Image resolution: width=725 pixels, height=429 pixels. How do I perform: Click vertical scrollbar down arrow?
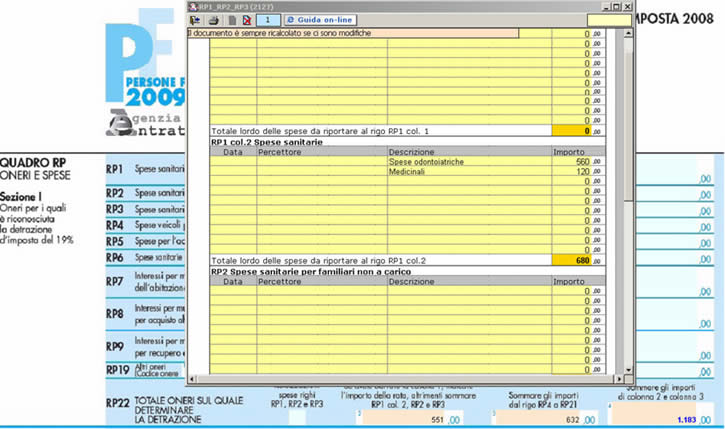click(x=628, y=369)
